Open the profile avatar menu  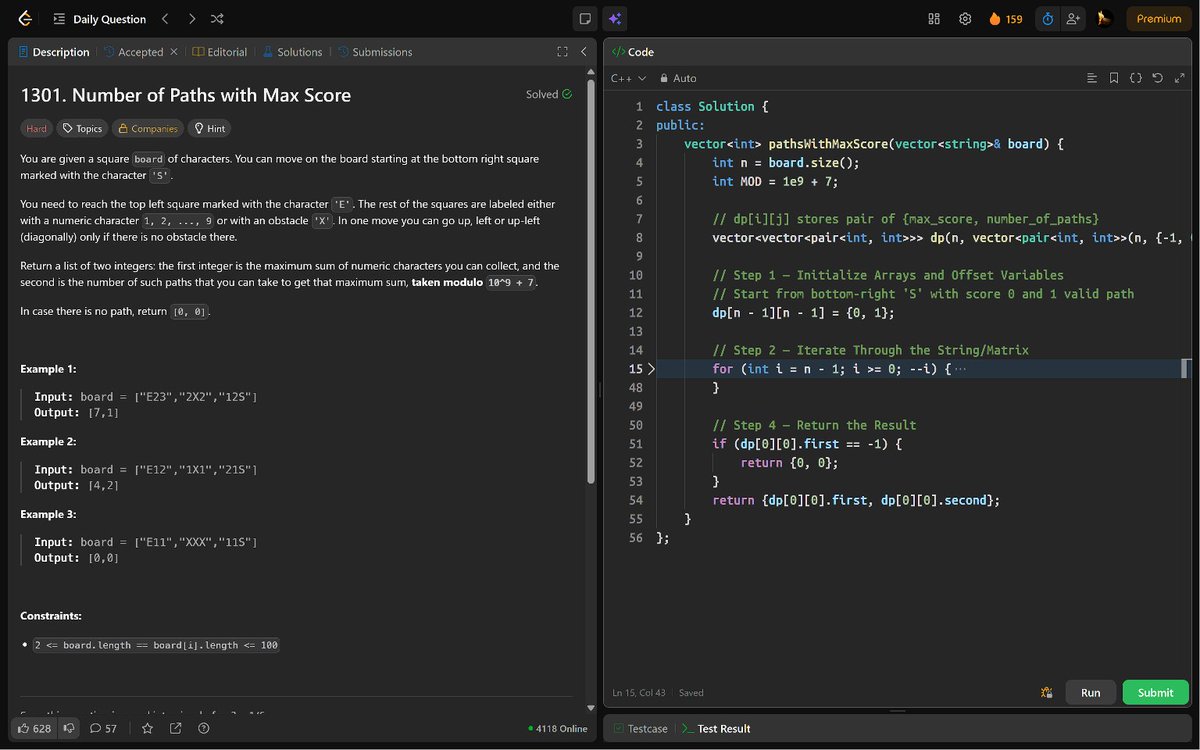coord(1104,19)
